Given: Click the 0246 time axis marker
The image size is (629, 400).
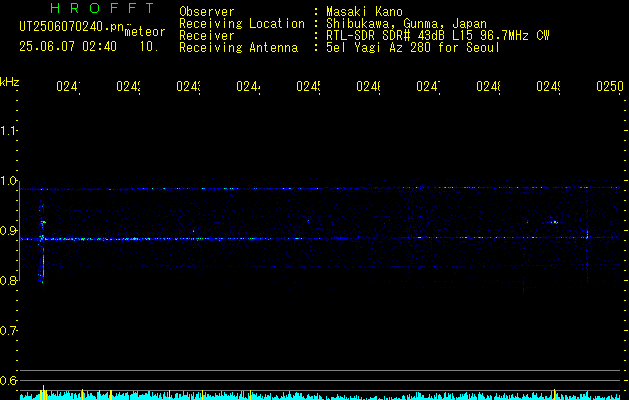Looking at the screenshot, I should 368,86.
